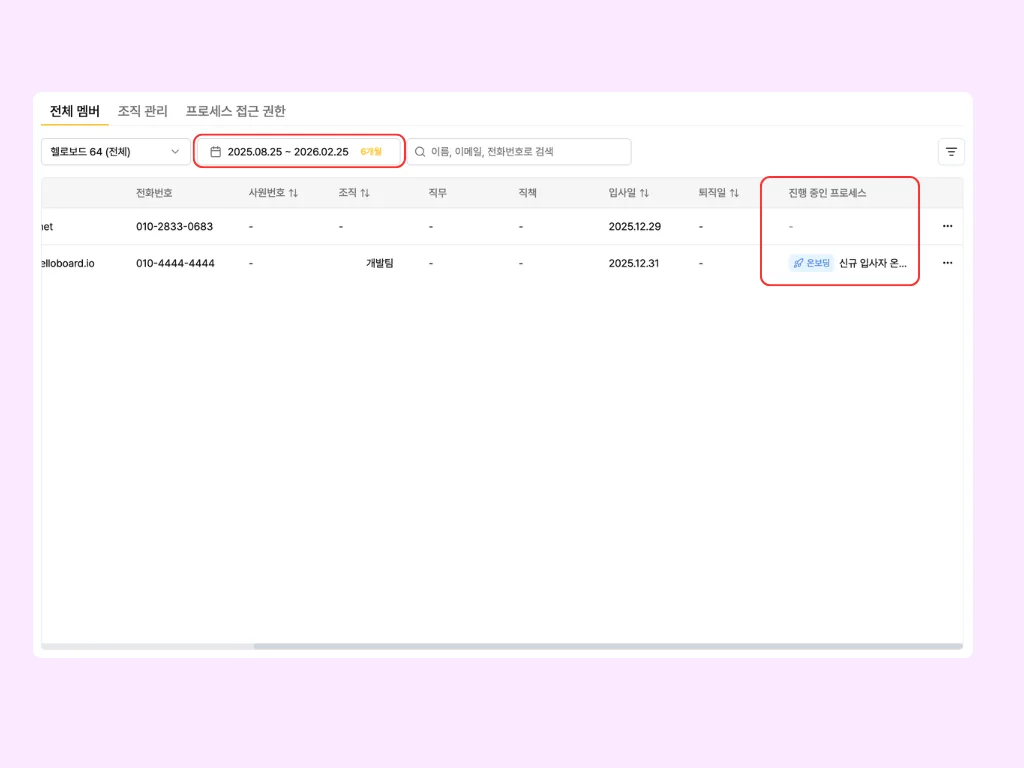Expand the 헬로보드 64 (전체) dropdown
Screen dimensions: 1024x768
click(115, 152)
